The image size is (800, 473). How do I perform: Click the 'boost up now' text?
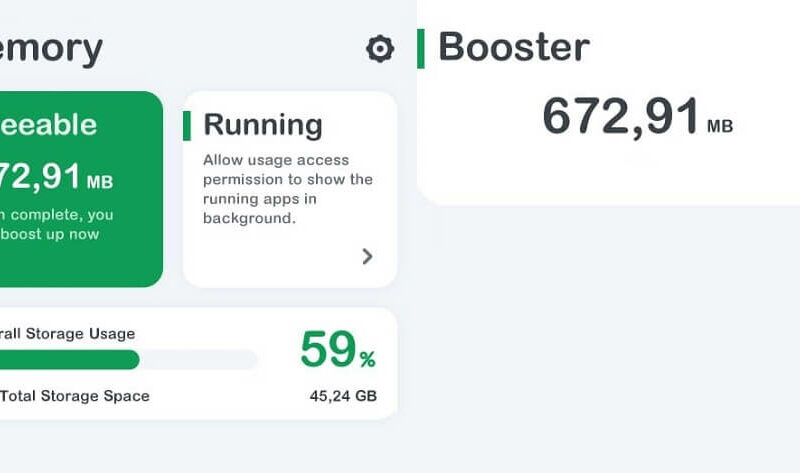coord(49,234)
